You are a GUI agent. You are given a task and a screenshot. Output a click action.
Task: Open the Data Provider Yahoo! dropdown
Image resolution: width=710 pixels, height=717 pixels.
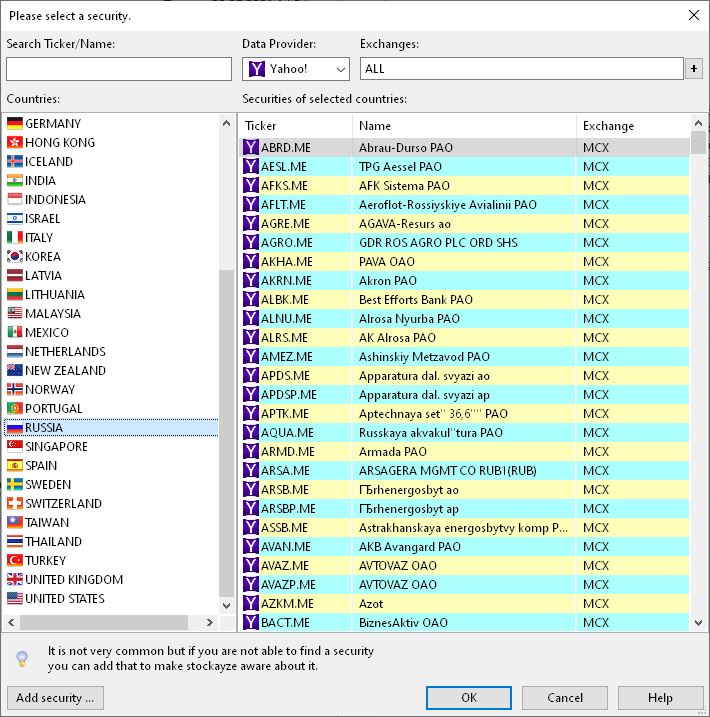point(296,69)
